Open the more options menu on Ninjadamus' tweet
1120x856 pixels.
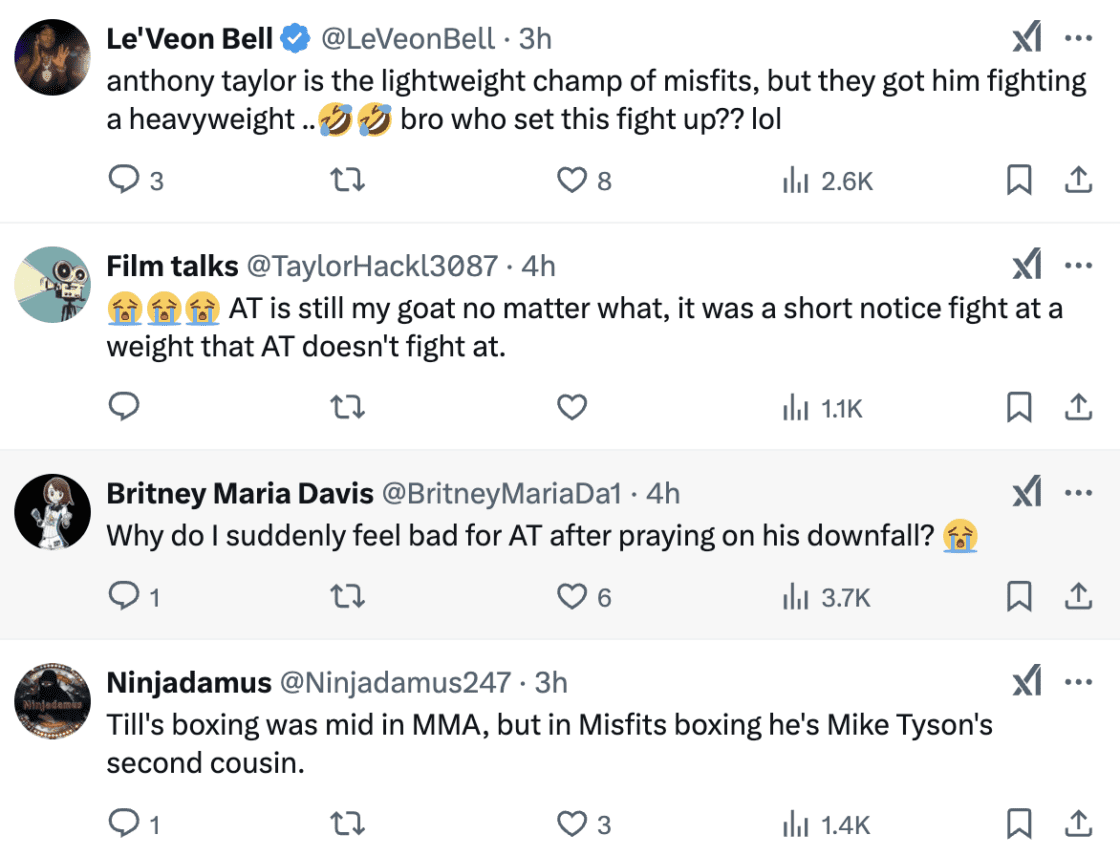pos(1078,682)
